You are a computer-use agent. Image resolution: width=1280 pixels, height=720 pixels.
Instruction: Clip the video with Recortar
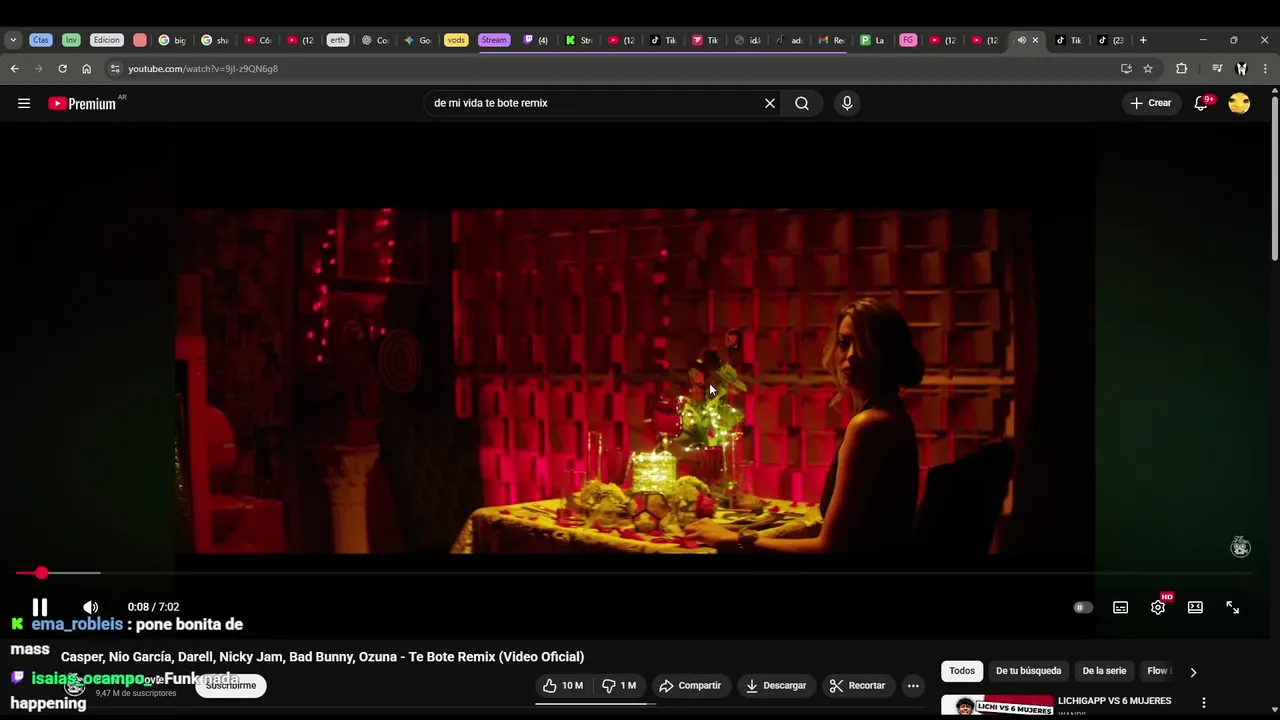pos(857,686)
